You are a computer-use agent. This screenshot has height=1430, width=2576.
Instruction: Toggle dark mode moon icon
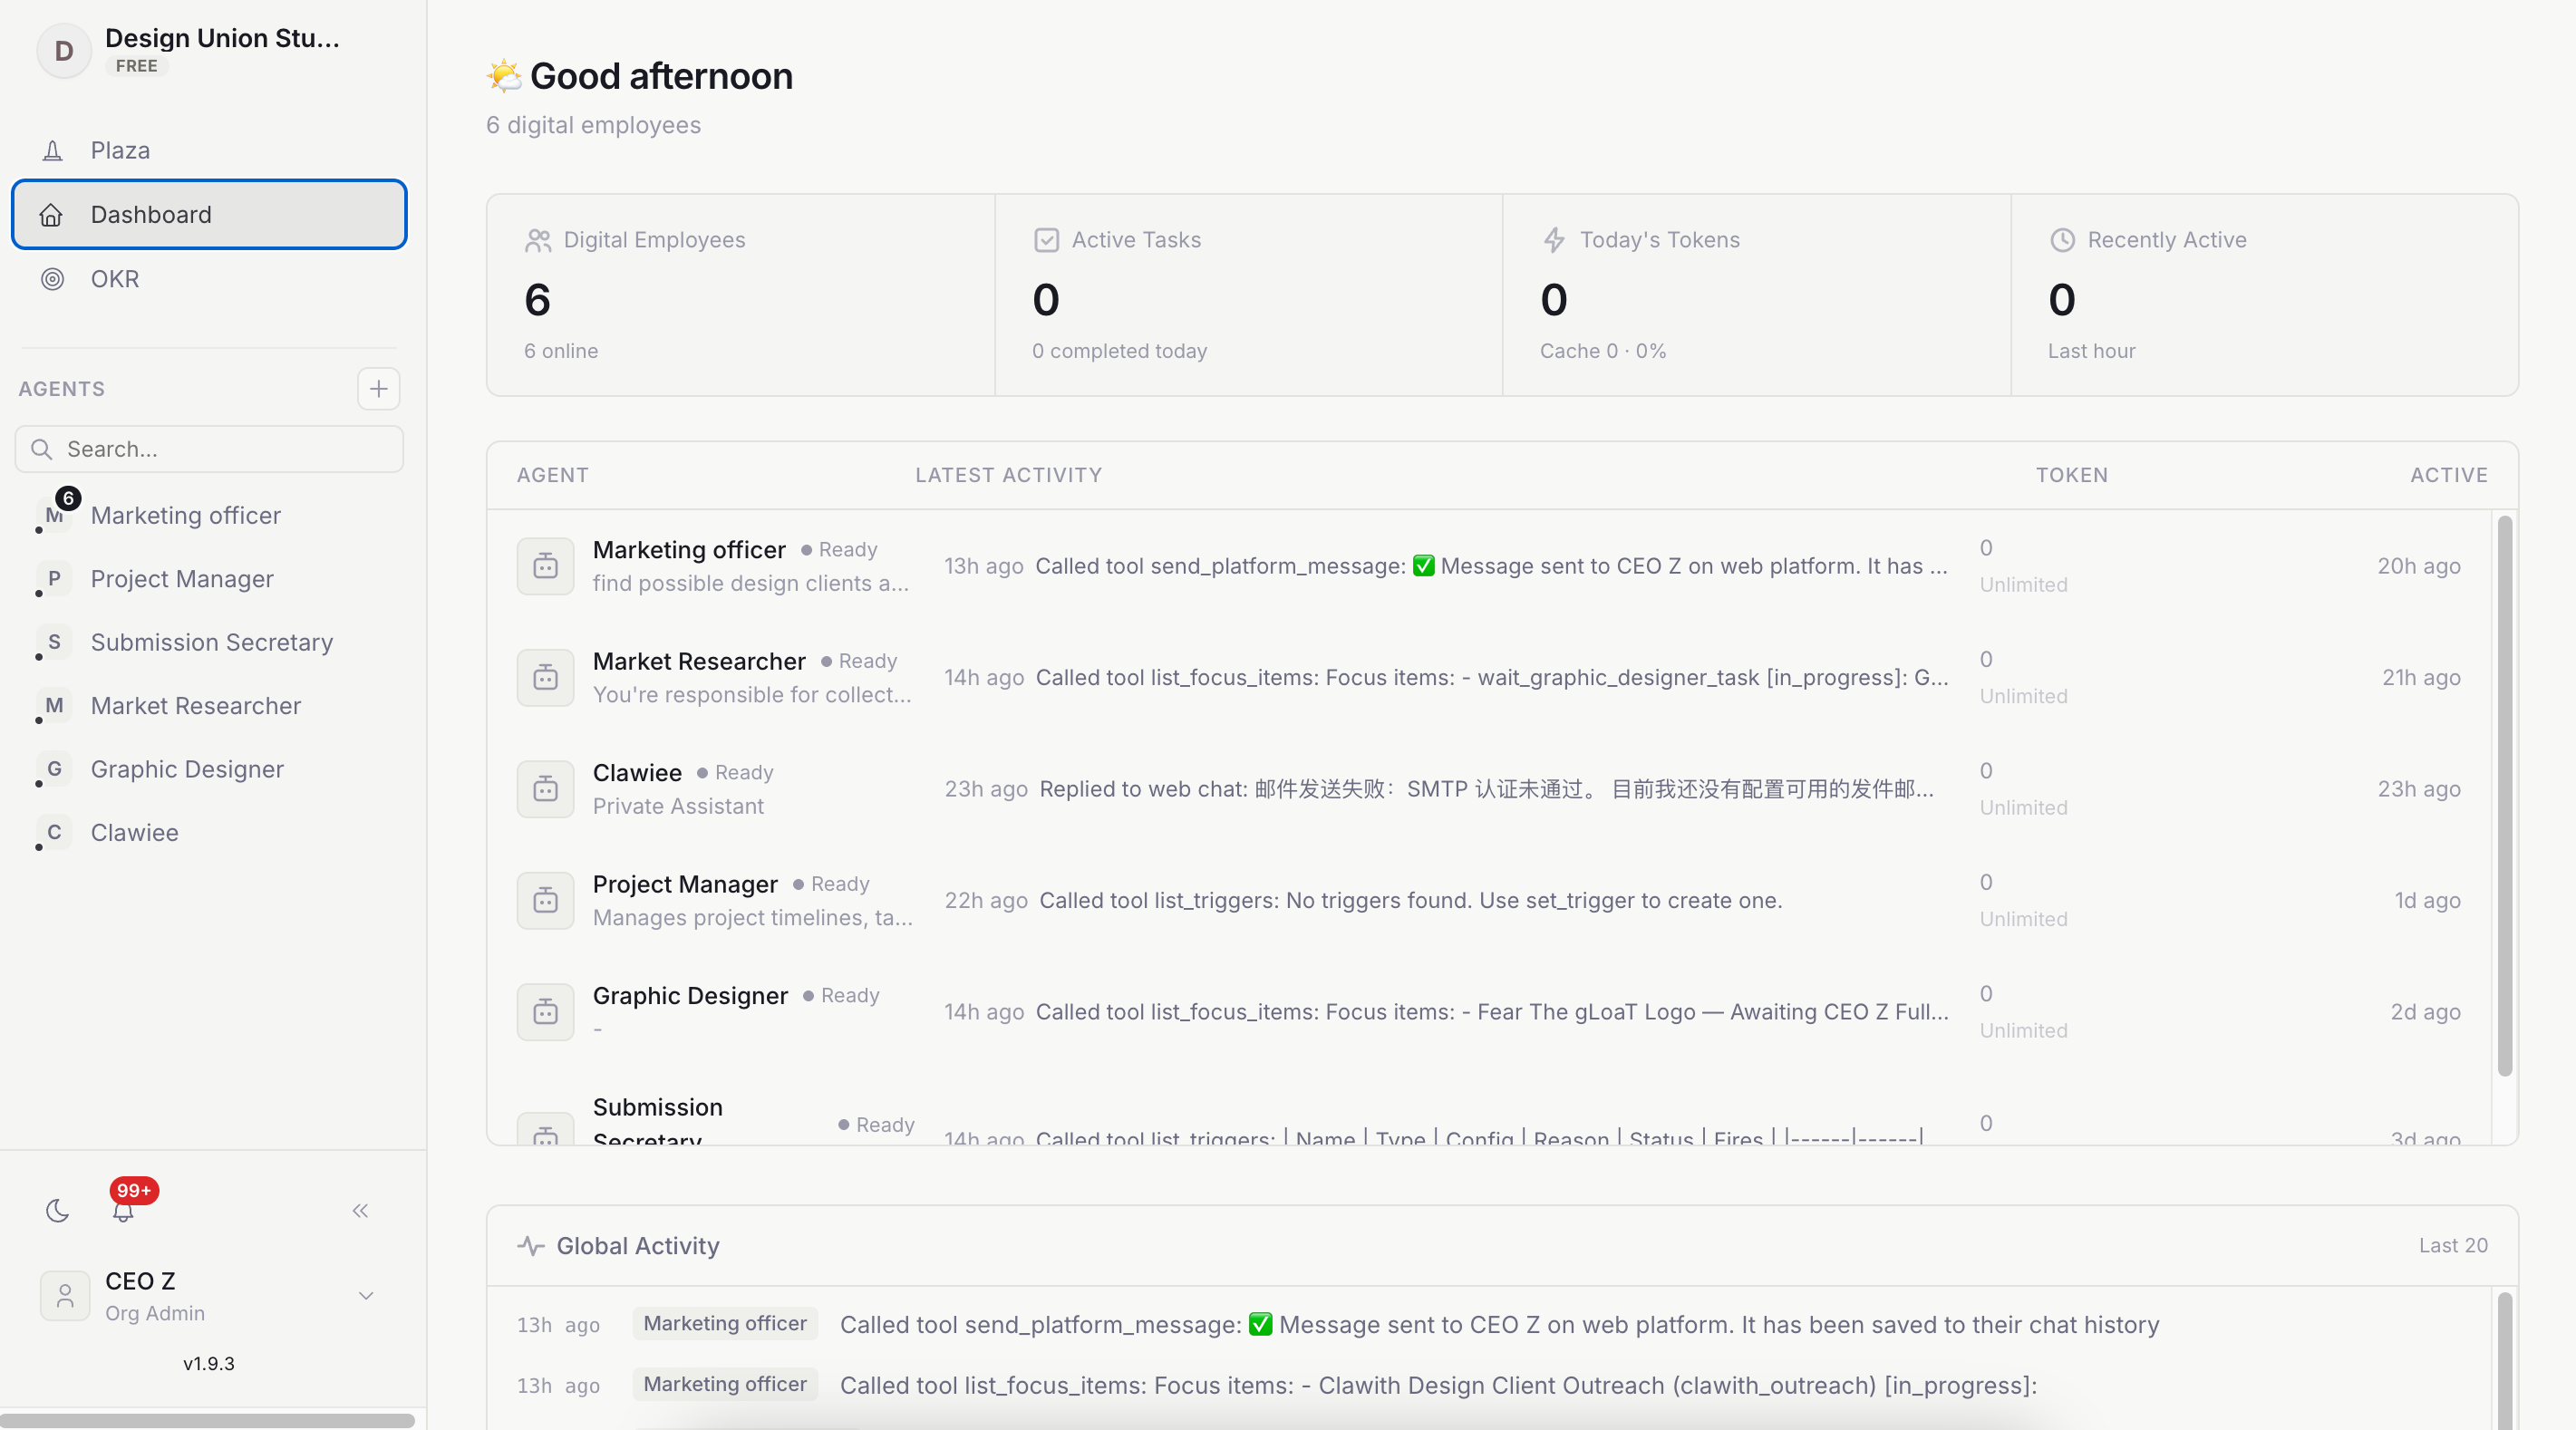58,1211
